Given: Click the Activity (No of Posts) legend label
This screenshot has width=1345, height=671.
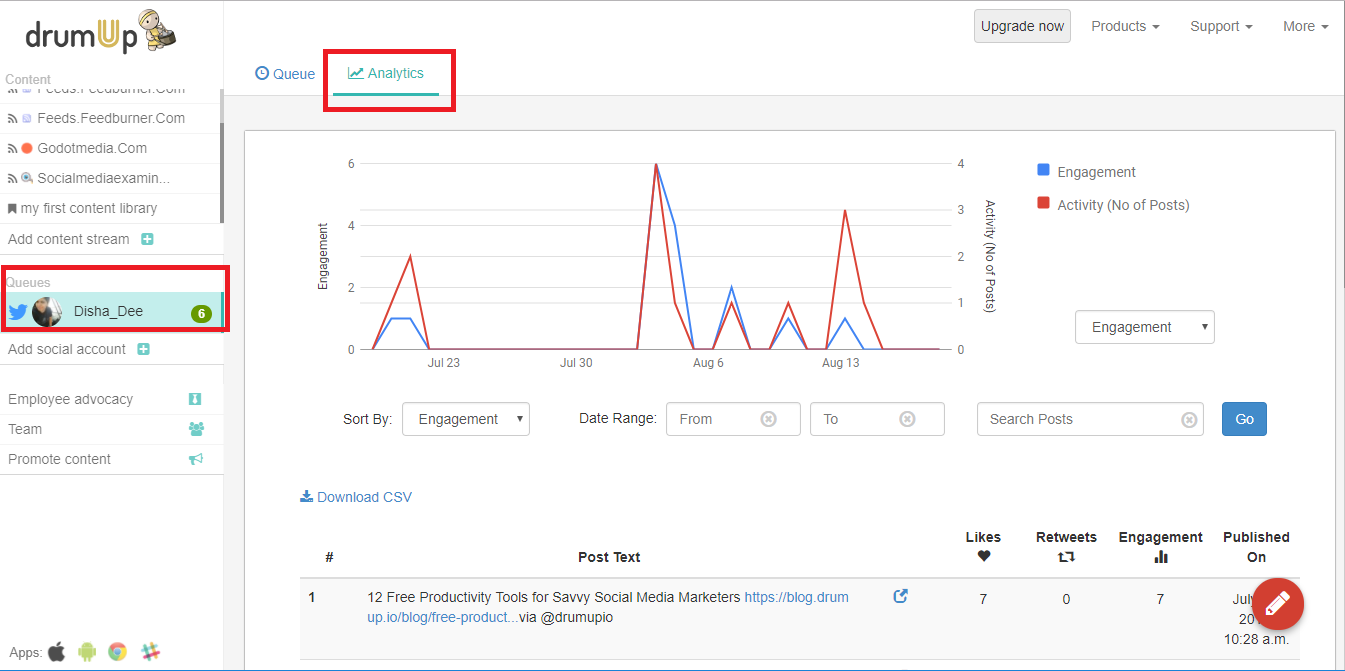Looking at the screenshot, I should coord(1123,205).
